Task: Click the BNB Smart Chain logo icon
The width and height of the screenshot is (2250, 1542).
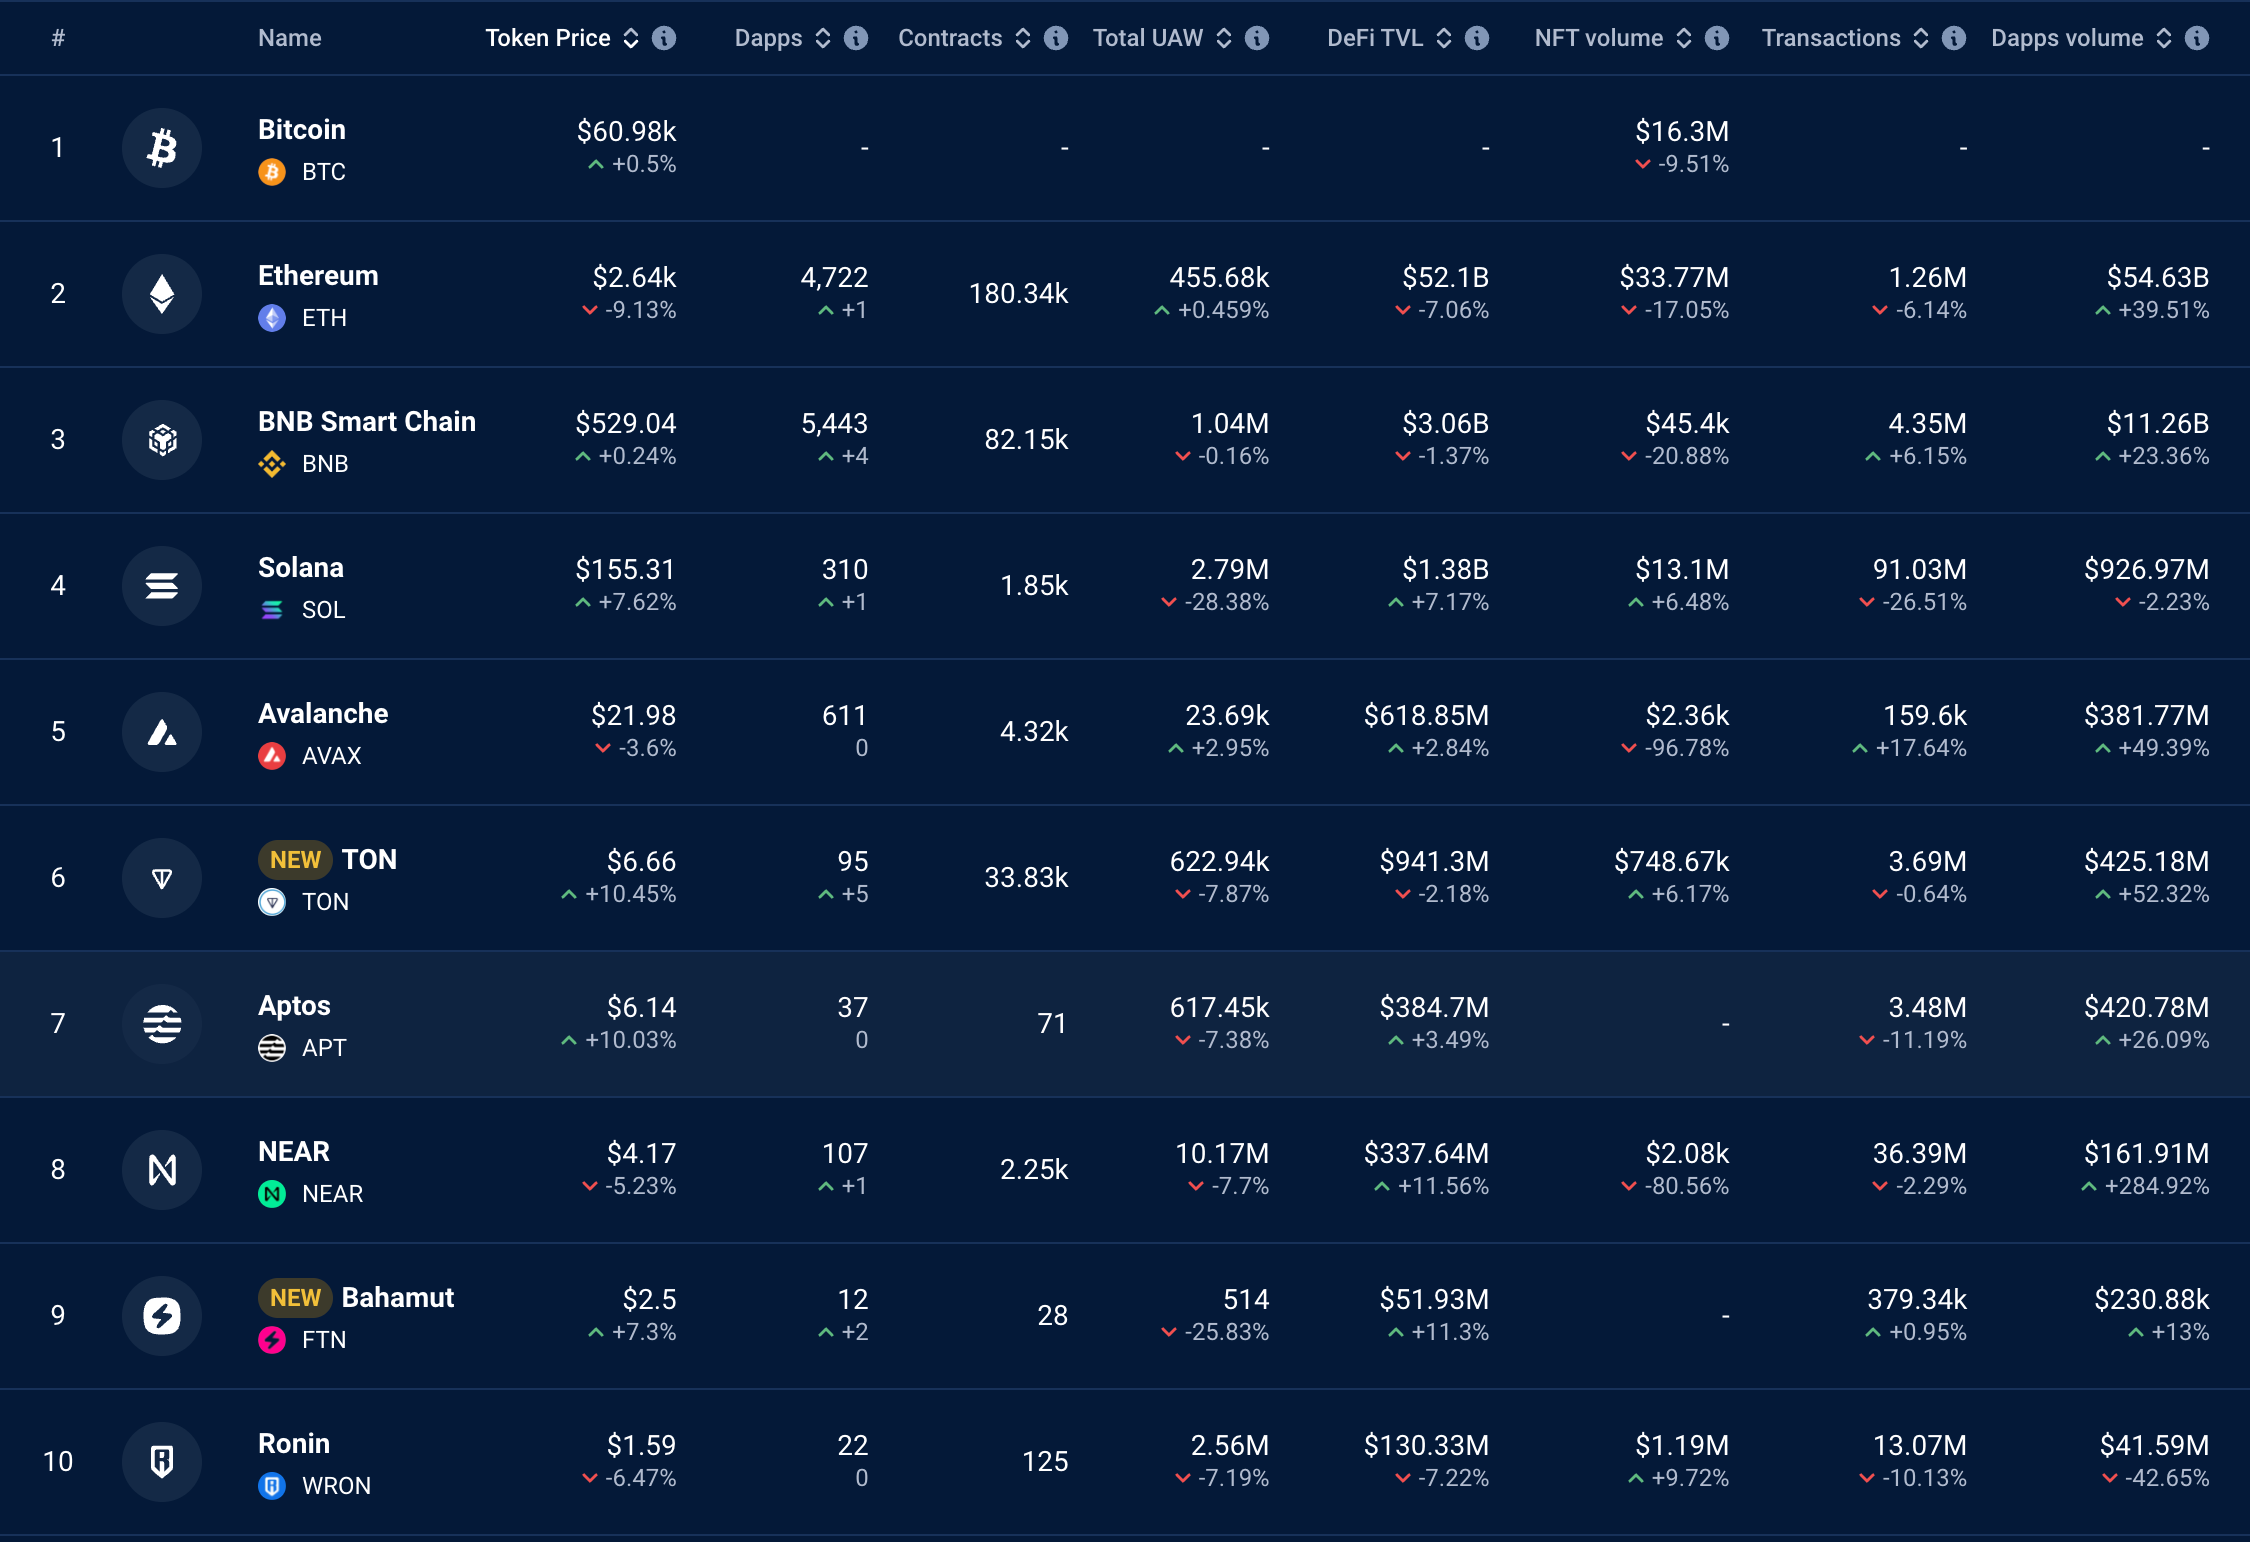Action: pyautogui.click(x=162, y=440)
